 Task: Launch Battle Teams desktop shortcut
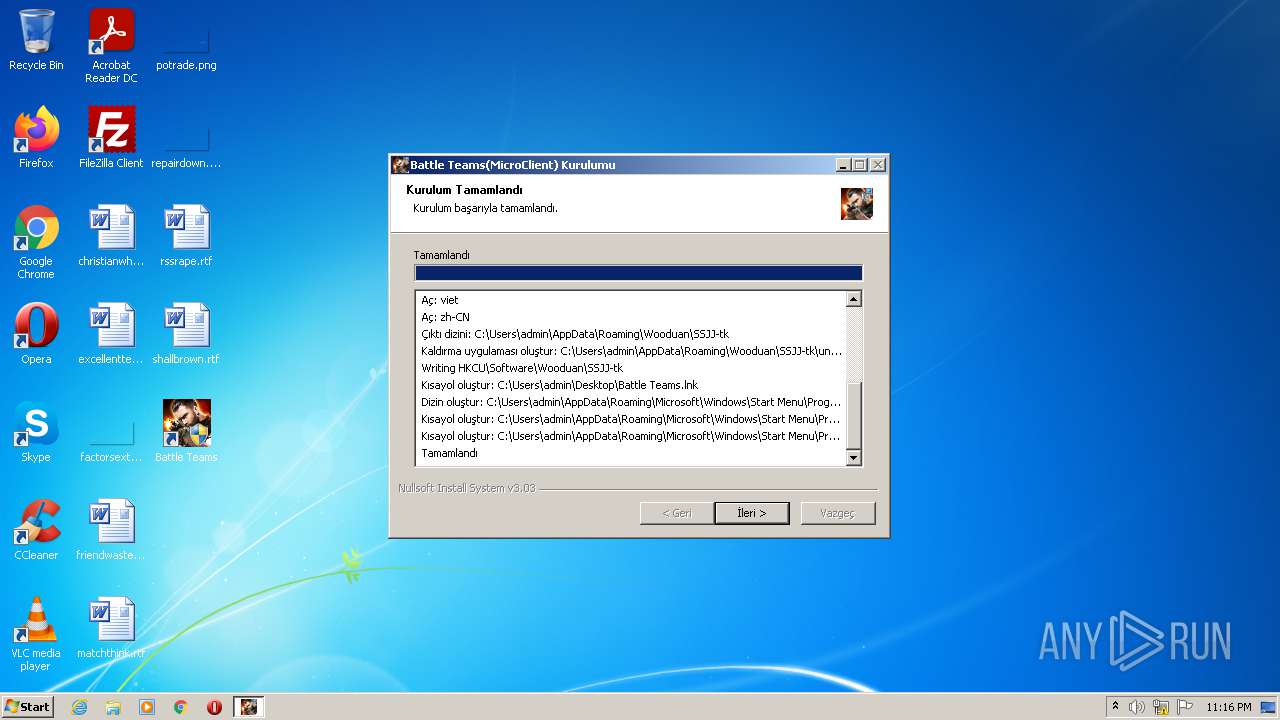pyautogui.click(x=186, y=432)
